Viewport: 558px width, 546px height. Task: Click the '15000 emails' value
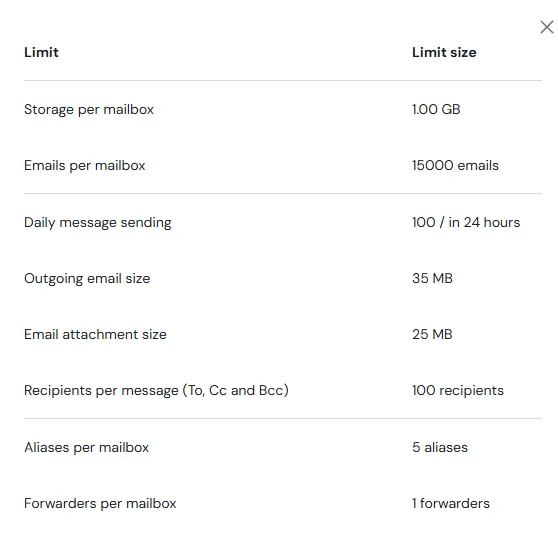pos(456,166)
